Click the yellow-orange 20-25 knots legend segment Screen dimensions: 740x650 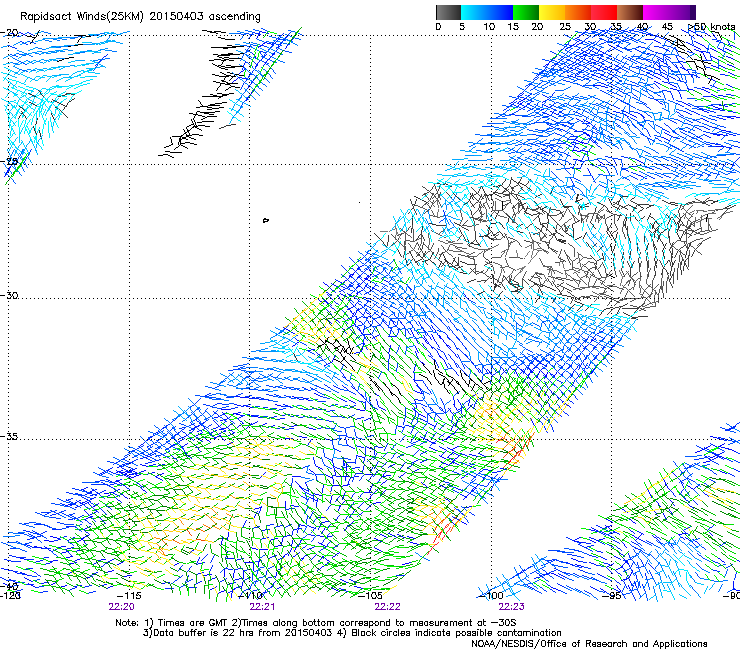552,12
